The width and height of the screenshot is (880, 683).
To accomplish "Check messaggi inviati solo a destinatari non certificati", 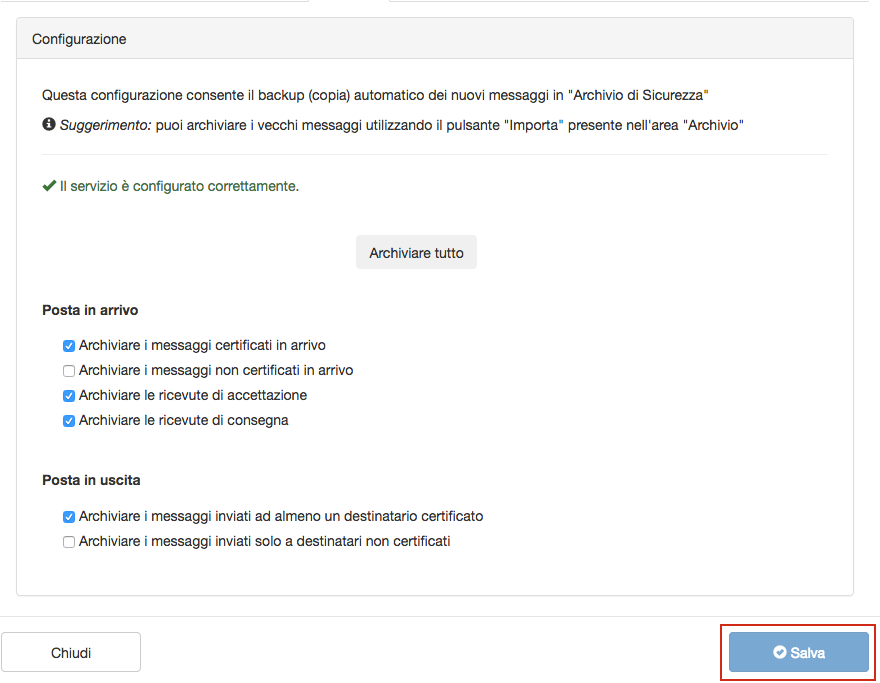I will click(x=69, y=542).
